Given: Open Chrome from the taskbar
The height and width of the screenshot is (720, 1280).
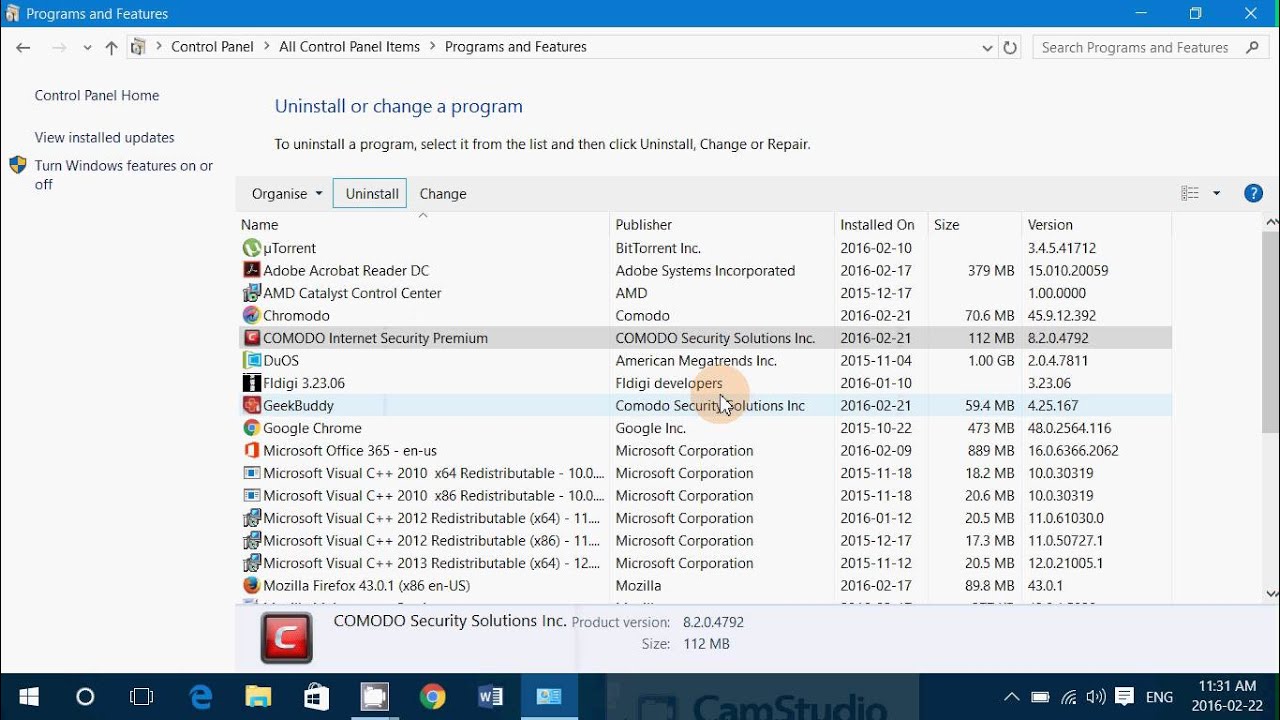Looking at the screenshot, I should [x=433, y=697].
